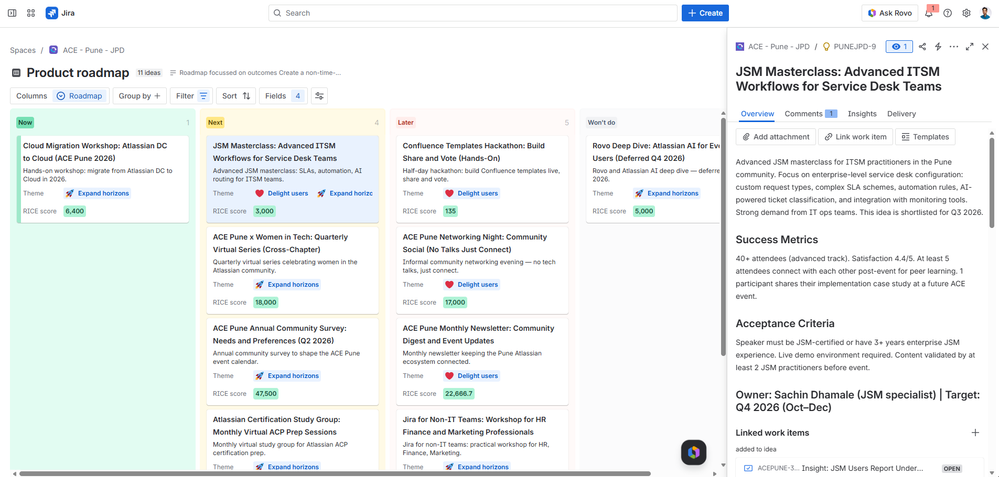Click the automation lightning icon
This screenshot has width=999, height=477.
(x=938, y=46)
